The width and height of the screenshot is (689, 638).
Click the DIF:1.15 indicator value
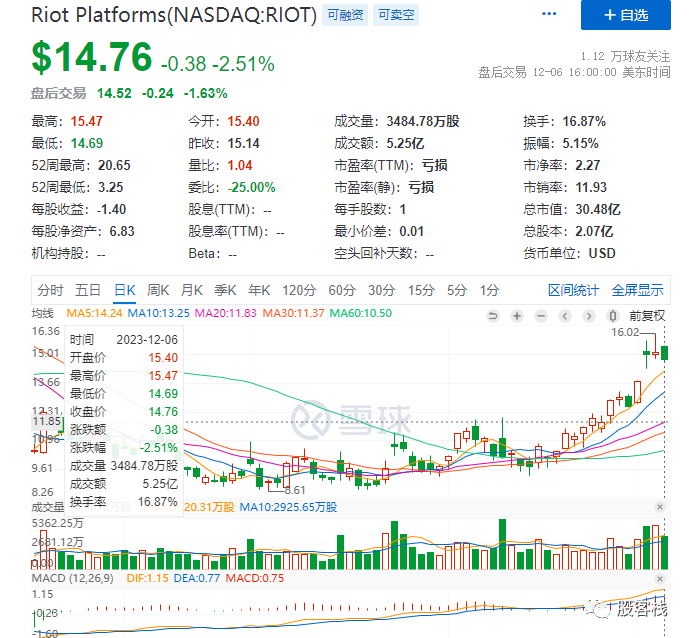148,578
